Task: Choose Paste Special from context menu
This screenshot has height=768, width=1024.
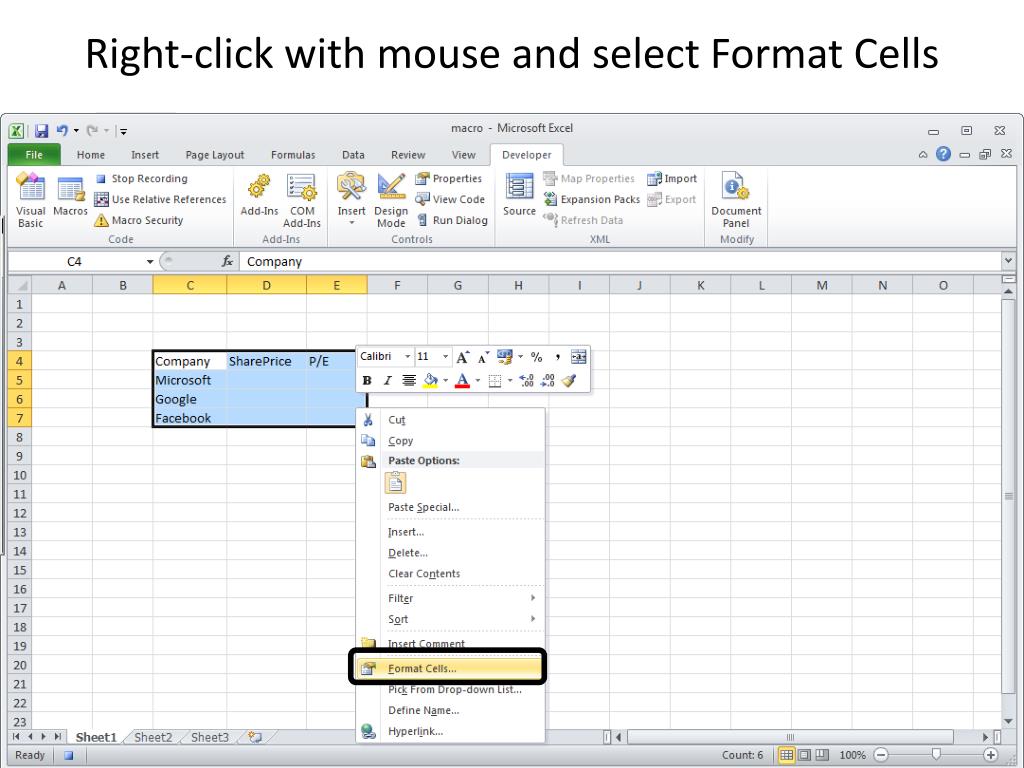Action: pos(451,507)
